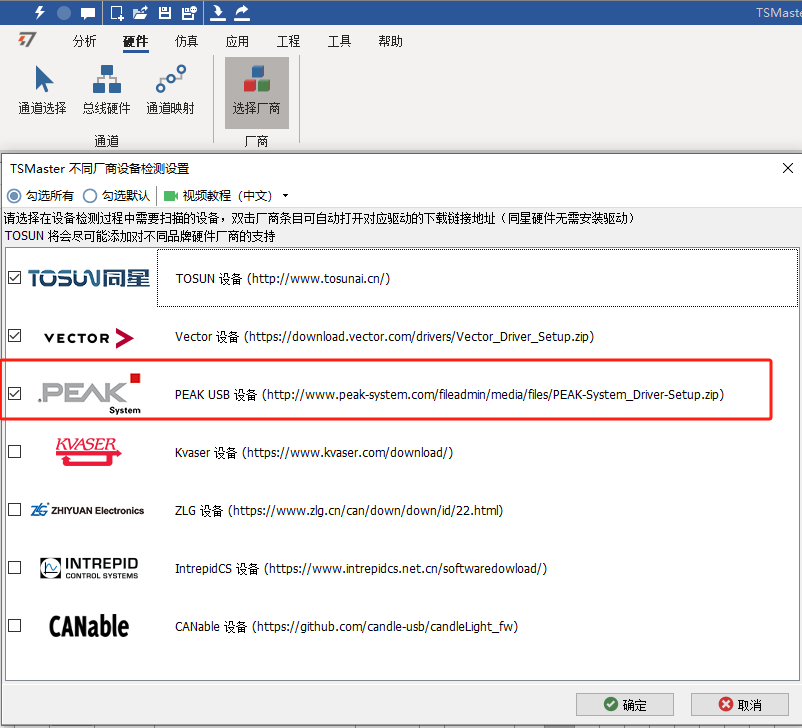Viewport: 802px width, 728px height.
Task: Open the 硬件 ribbon tab
Action: (136, 41)
